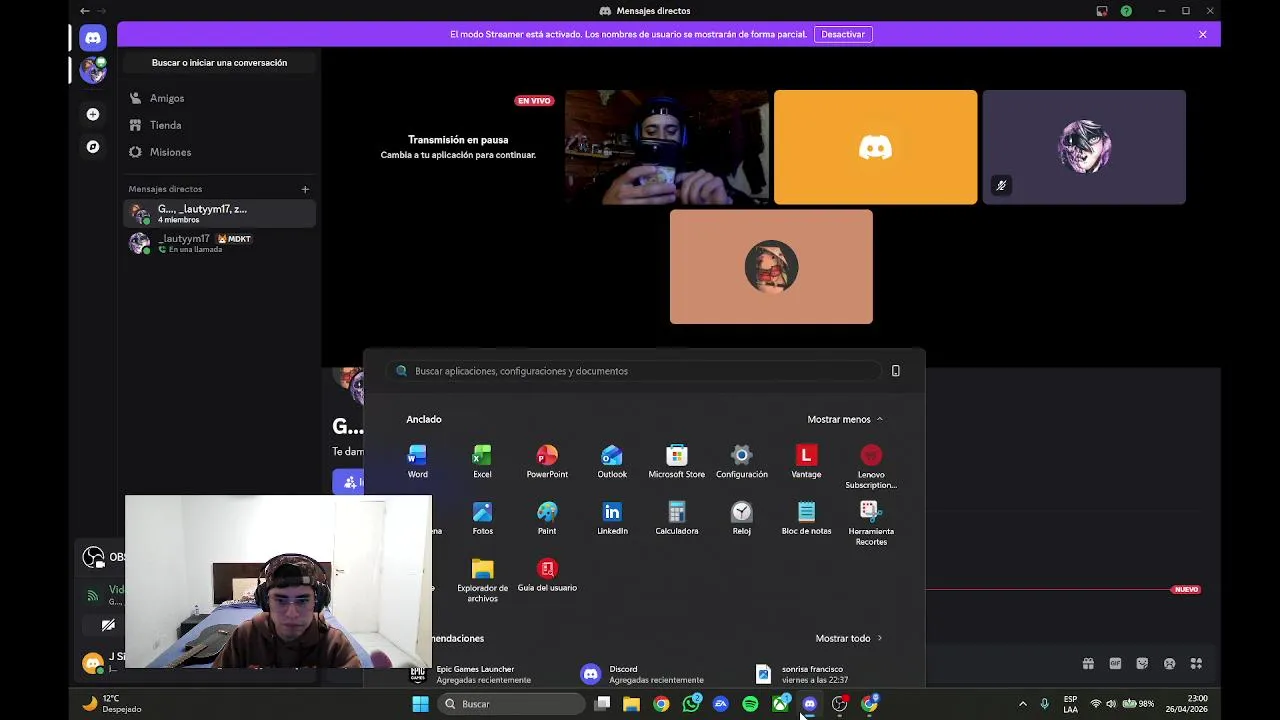Select orange Discord logo call tile
This screenshot has width=1280, height=720.
coord(875,147)
